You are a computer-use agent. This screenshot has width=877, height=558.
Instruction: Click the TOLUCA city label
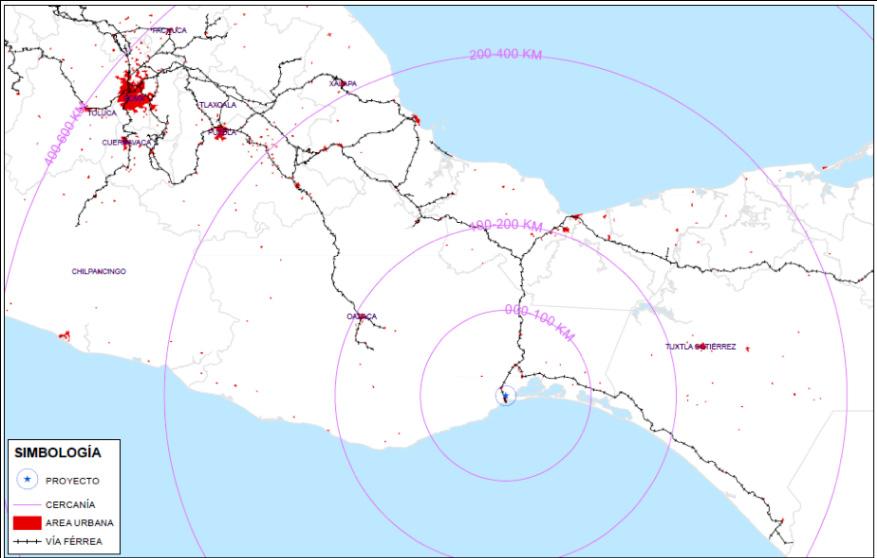point(102,113)
